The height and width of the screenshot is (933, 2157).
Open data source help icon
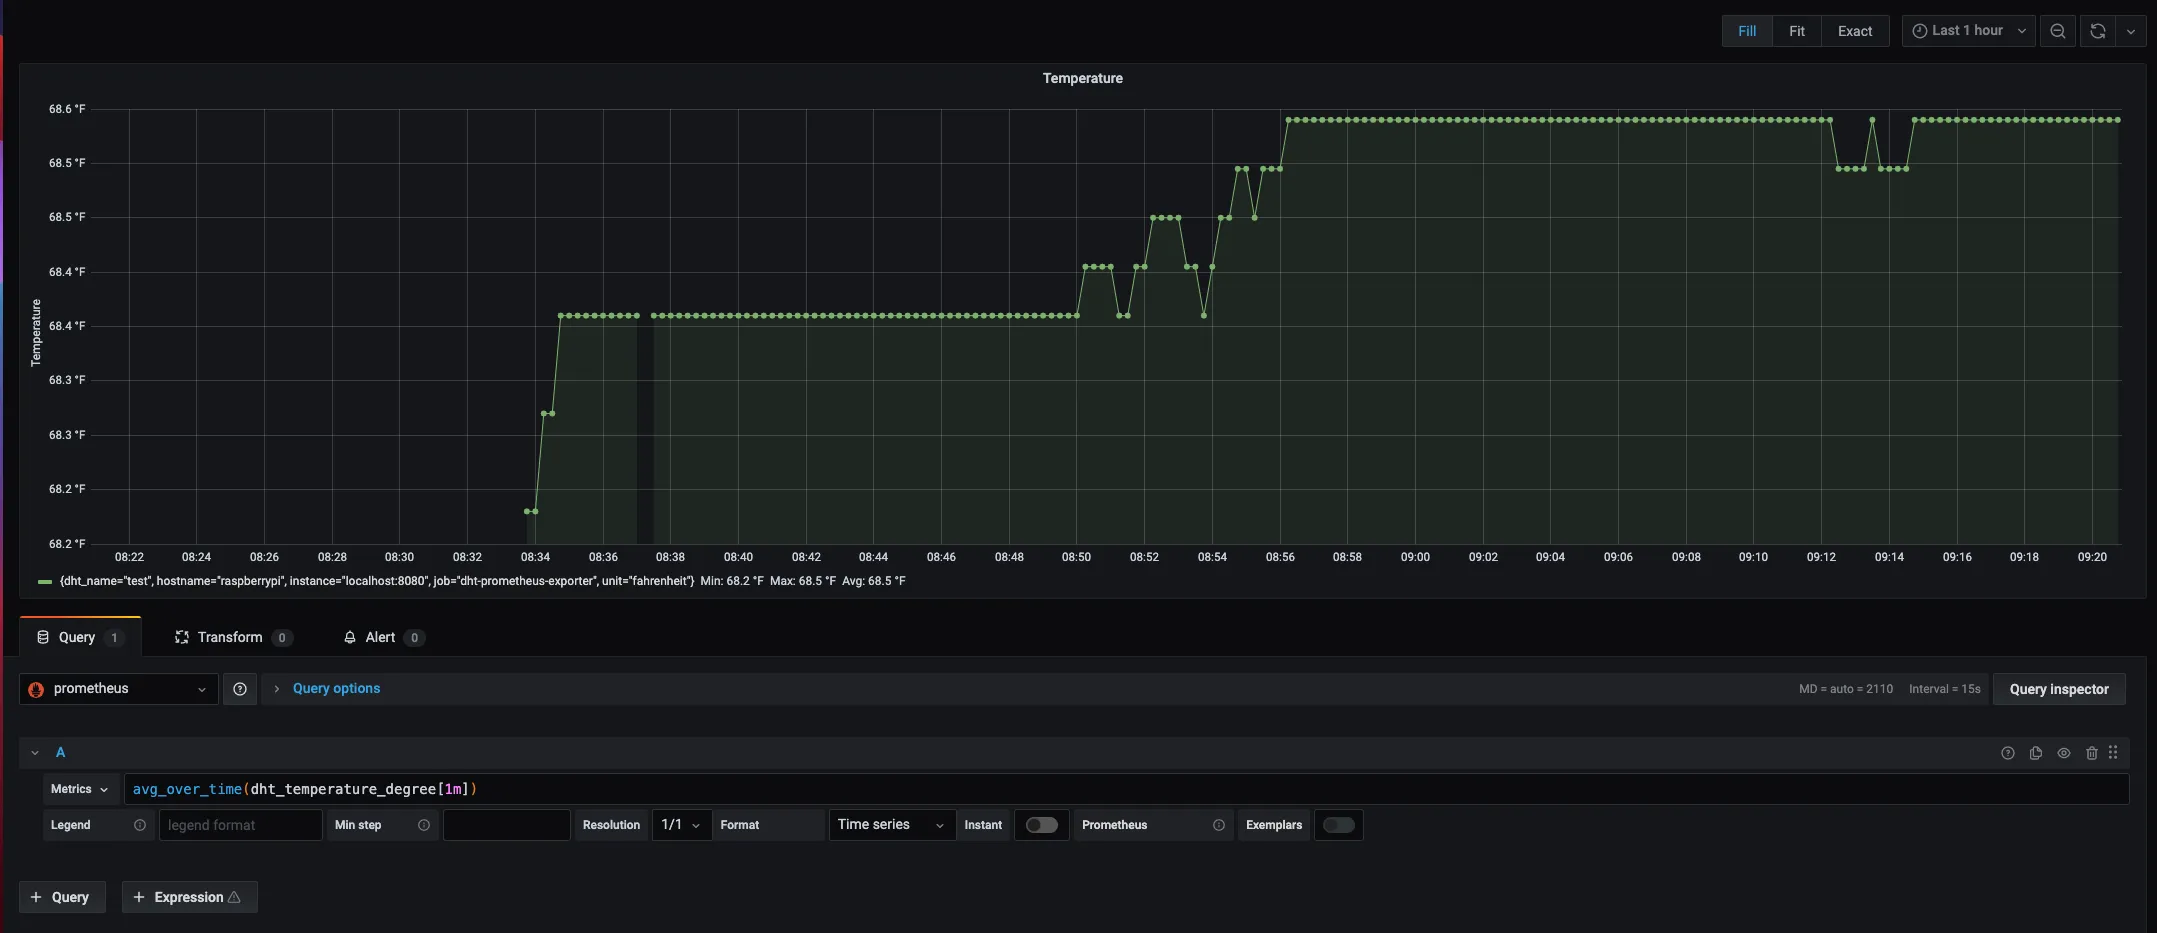point(240,689)
